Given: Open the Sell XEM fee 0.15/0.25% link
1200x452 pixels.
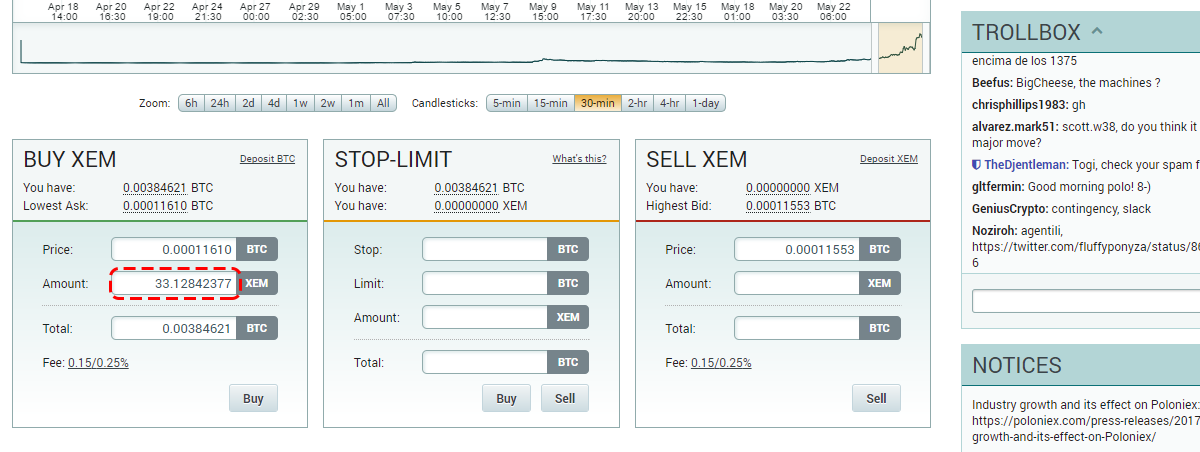Looking at the screenshot, I should [721, 363].
